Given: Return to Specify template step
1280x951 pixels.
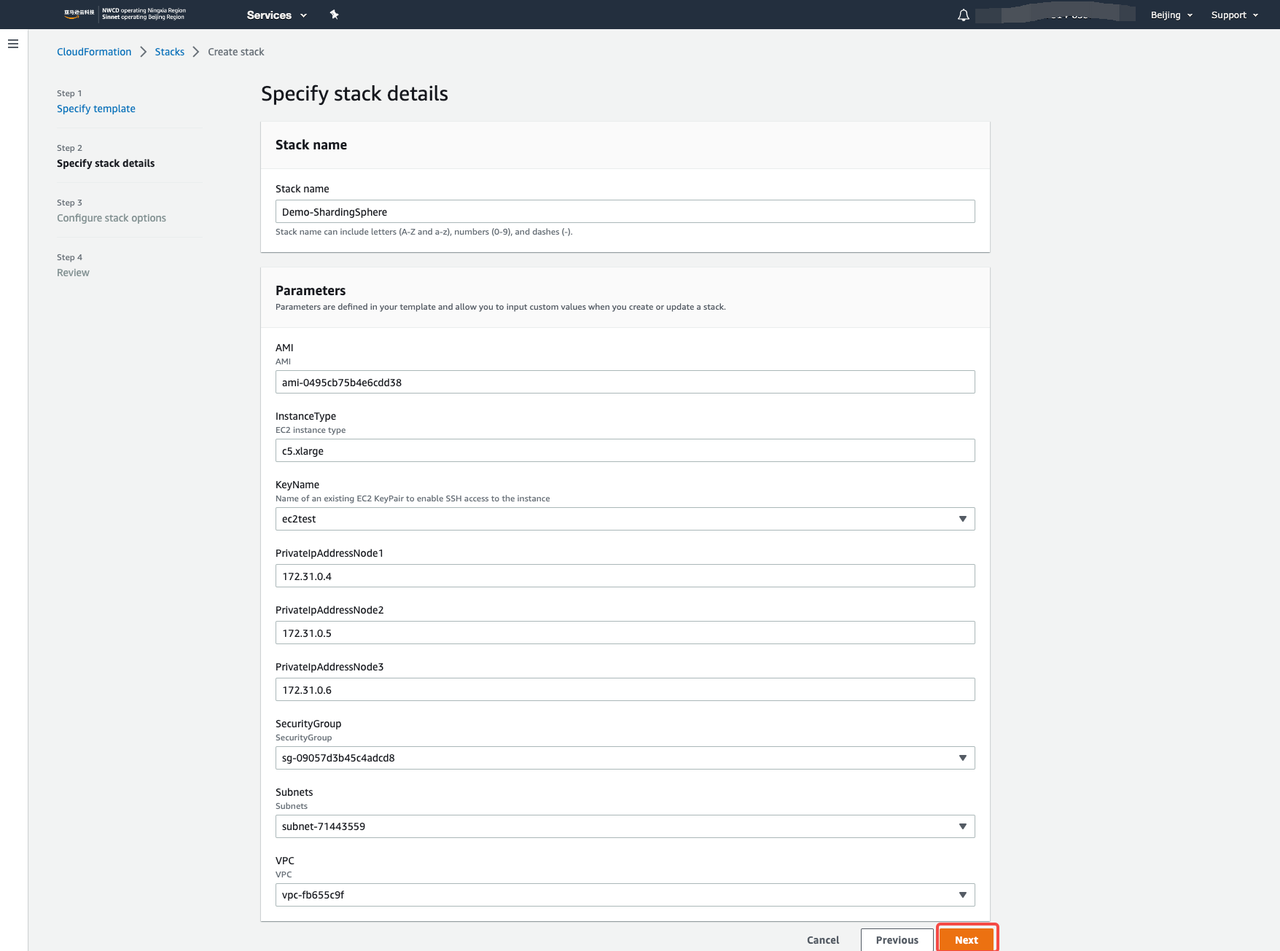Looking at the screenshot, I should [96, 109].
